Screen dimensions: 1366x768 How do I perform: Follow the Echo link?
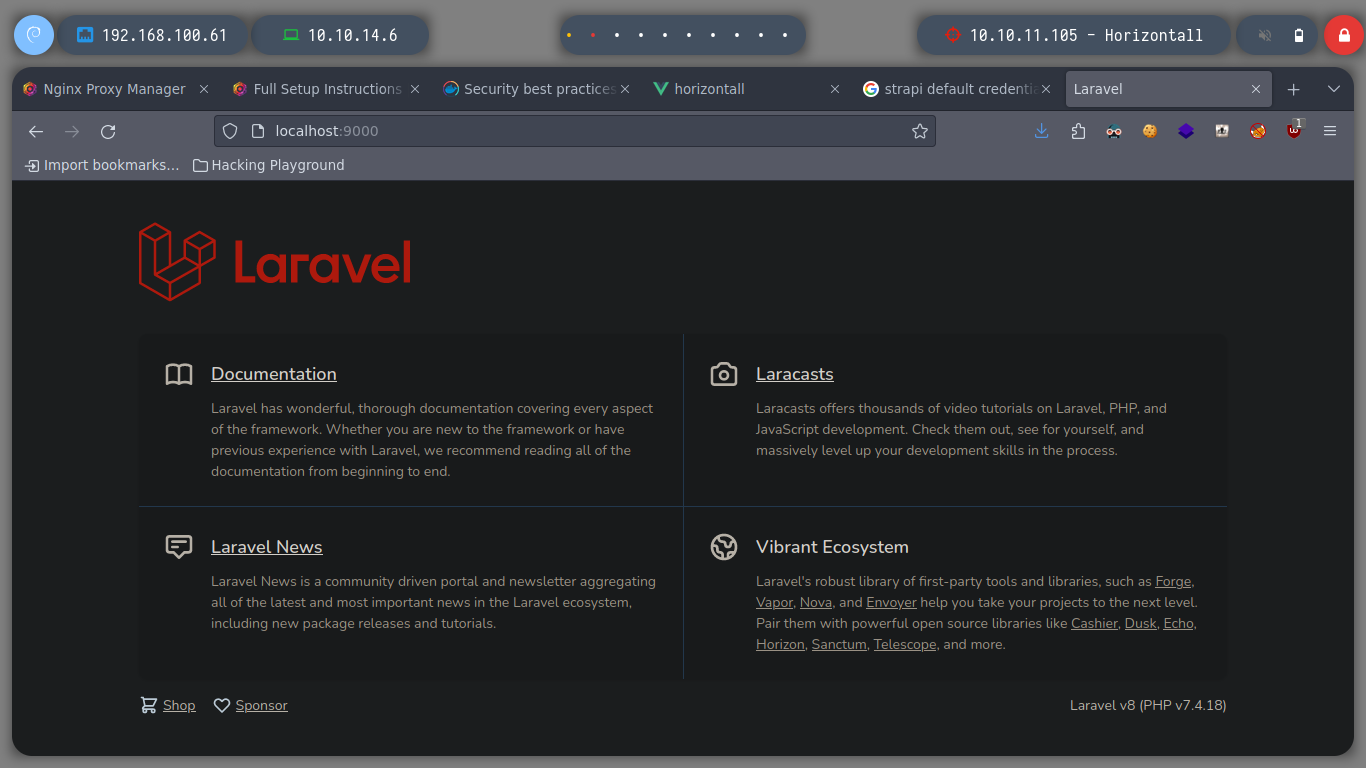point(1178,623)
